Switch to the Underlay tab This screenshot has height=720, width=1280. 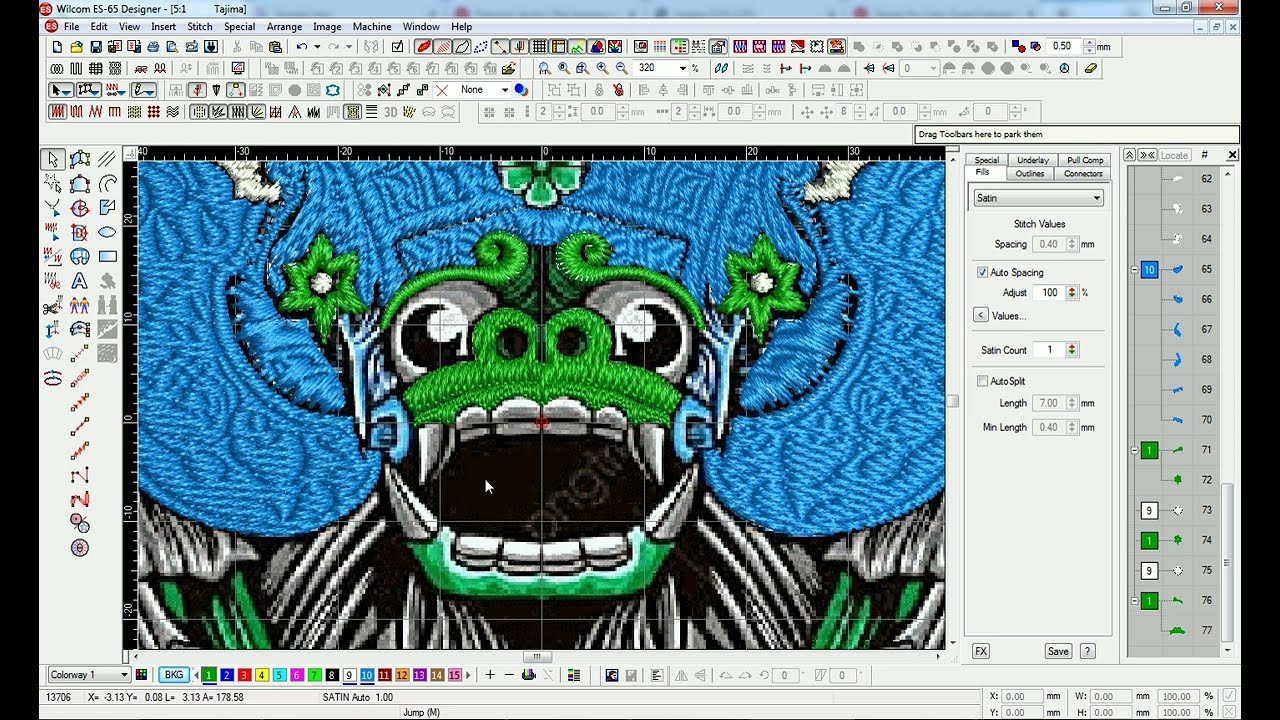pos(1033,160)
